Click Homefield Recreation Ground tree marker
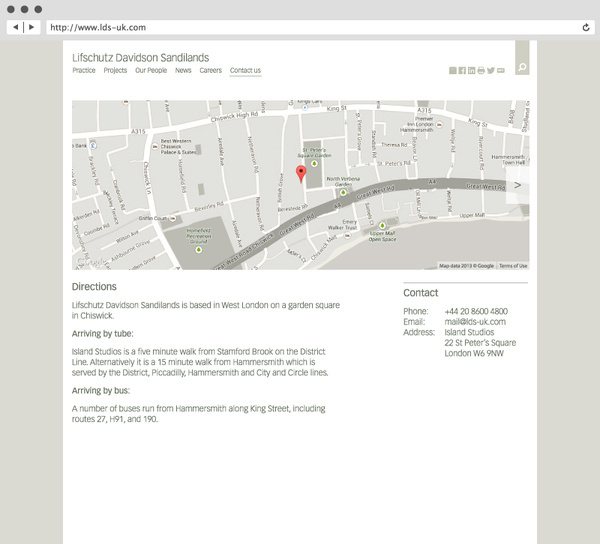This screenshot has width=600, height=544. pyautogui.click(x=199, y=250)
